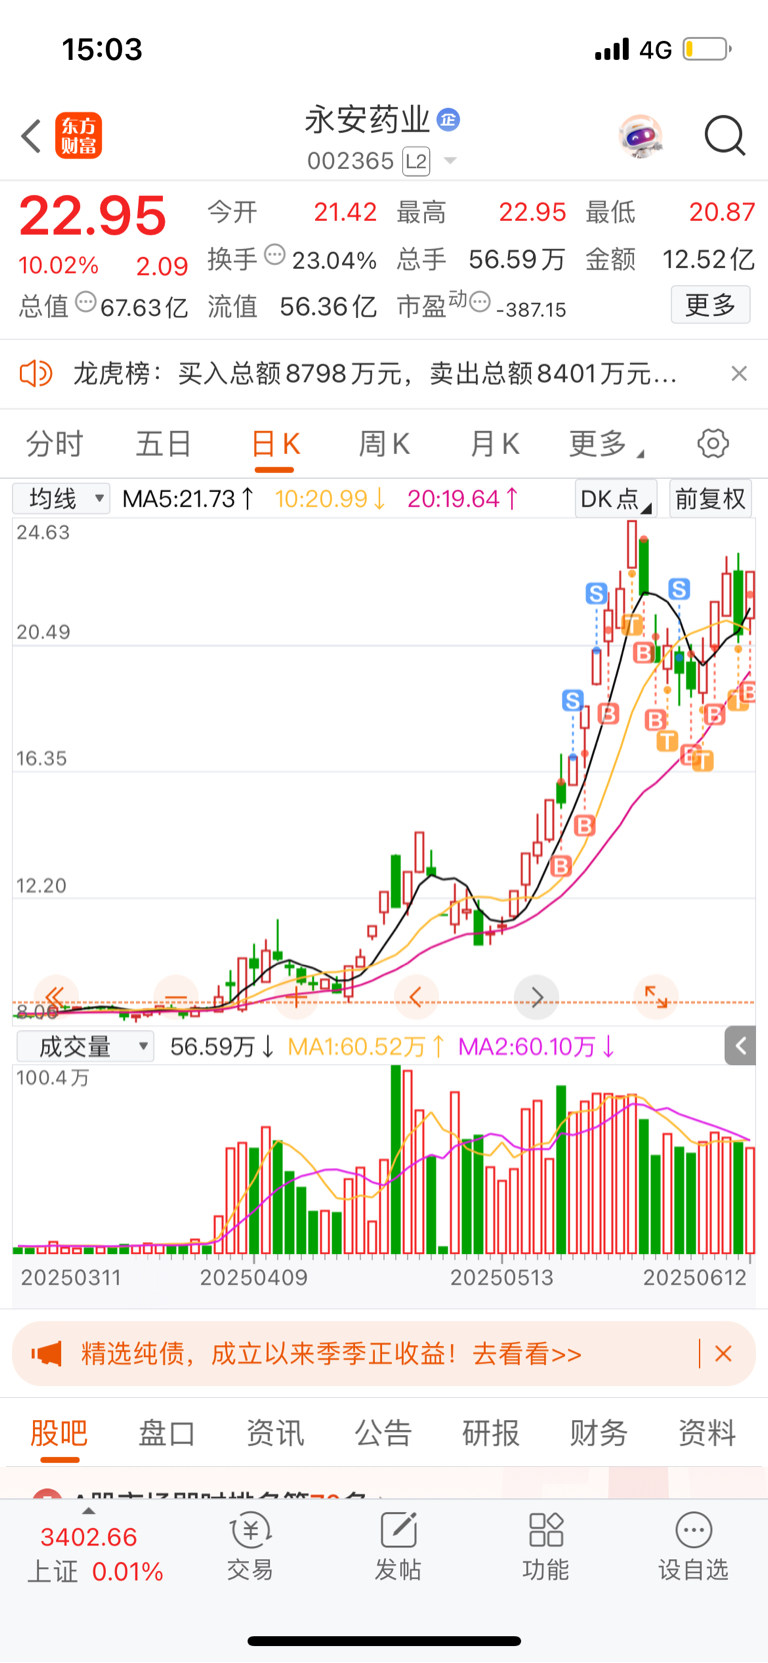Select the 股吧 tab
The image size is (768, 1663).
(59, 1433)
